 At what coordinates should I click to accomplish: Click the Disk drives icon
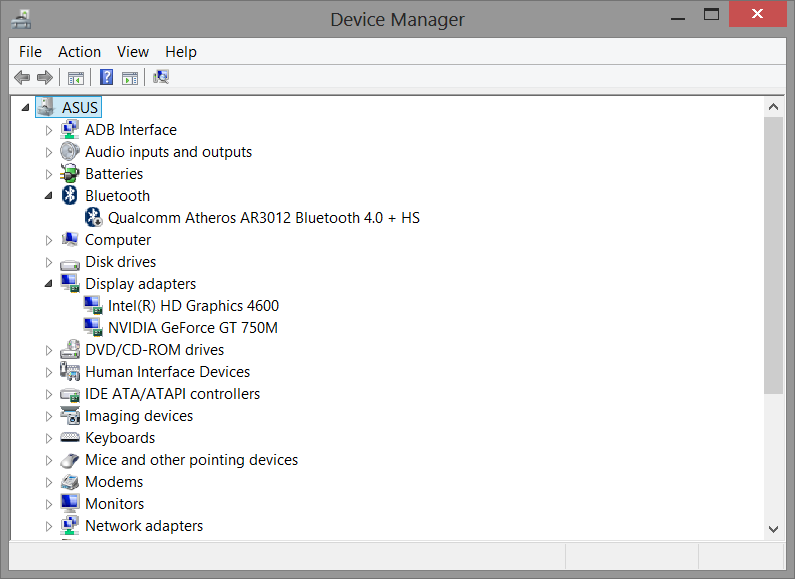pyautogui.click(x=69, y=264)
